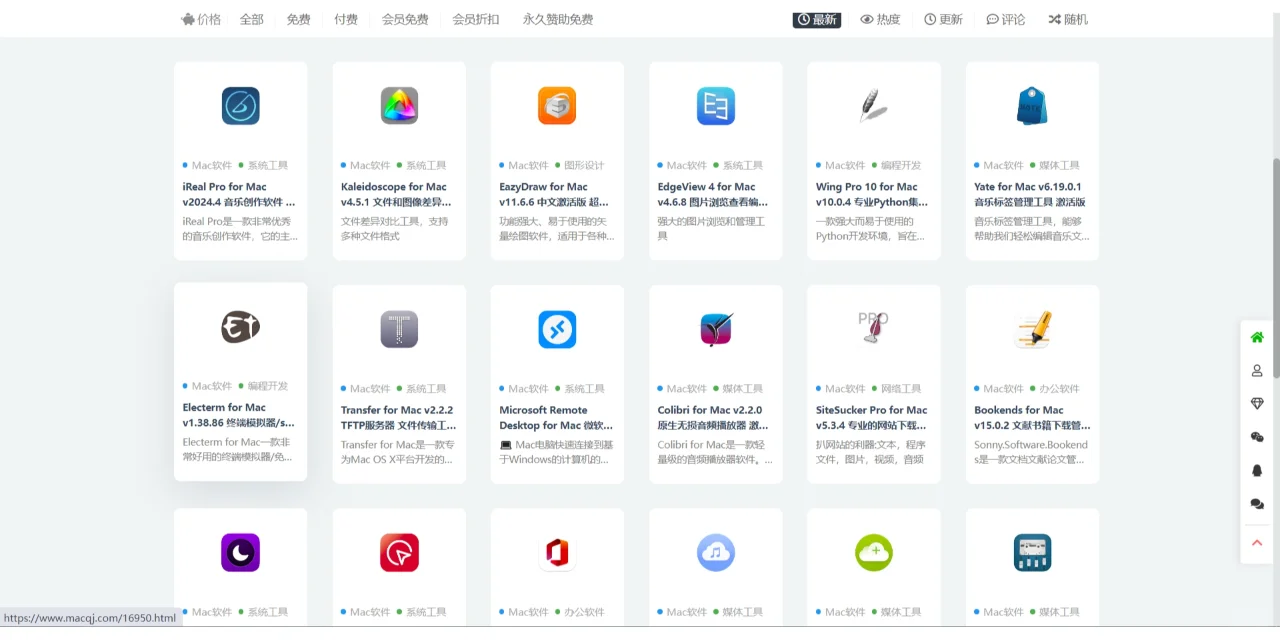Click the green home sidebar icon
1280x640 pixels.
[x=1257, y=337]
